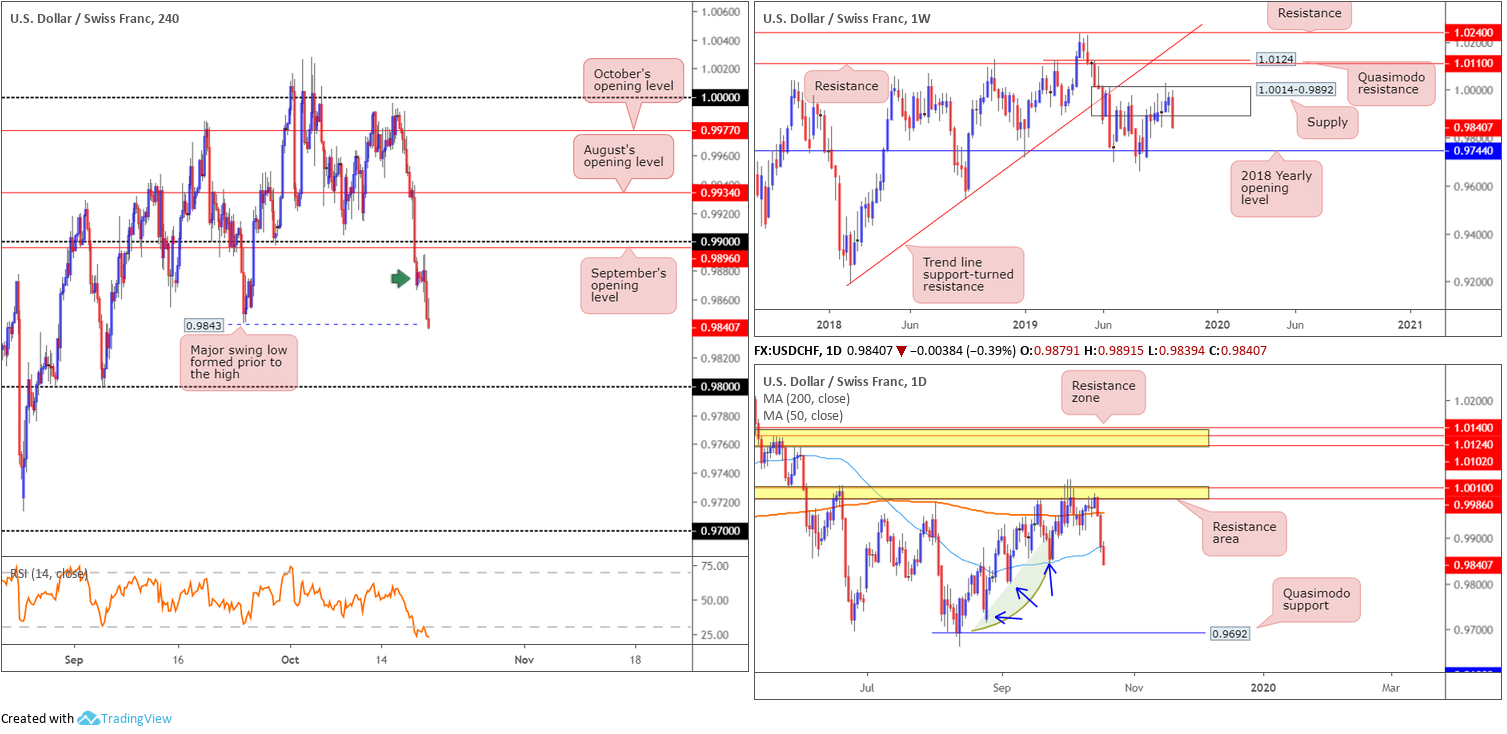Image resolution: width=1507 pixels, height=734 pixels.
Task: Click the 'RSI (14, close)' indicator label
Action: coord(49,574)
